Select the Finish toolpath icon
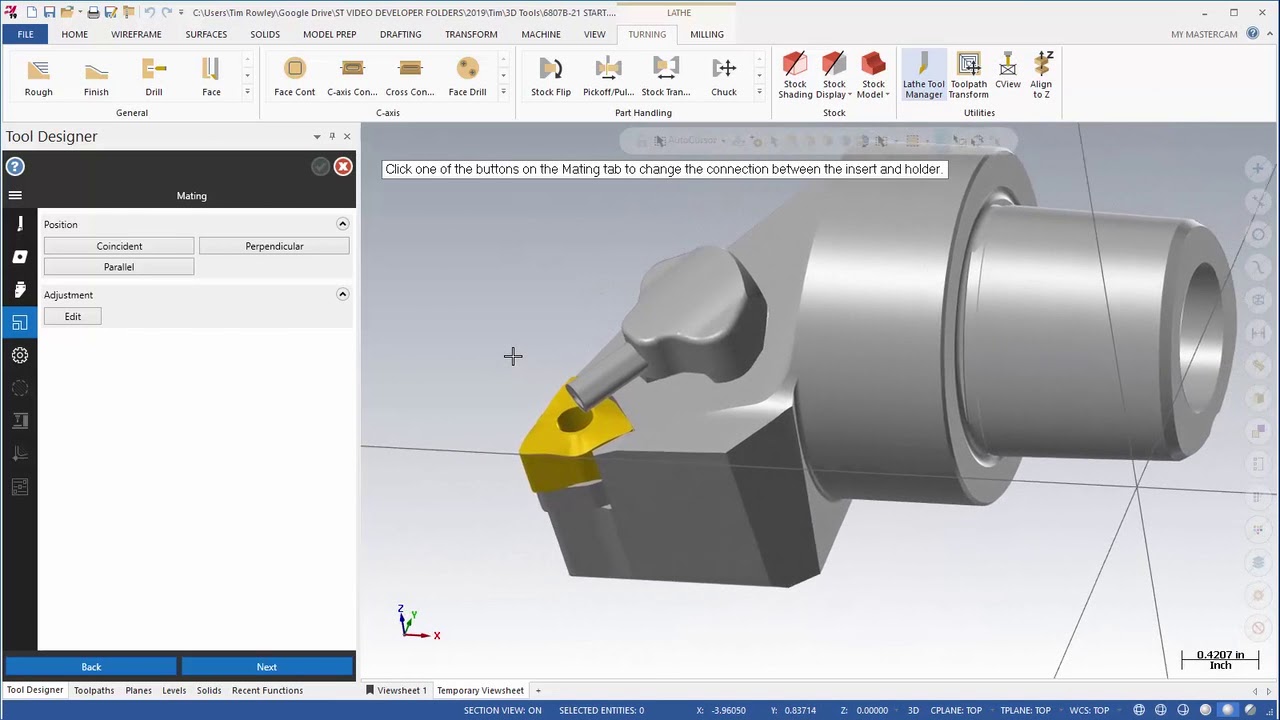This screenshot has height=720, width=1280. pyautogui.click(x=96, y=78)
